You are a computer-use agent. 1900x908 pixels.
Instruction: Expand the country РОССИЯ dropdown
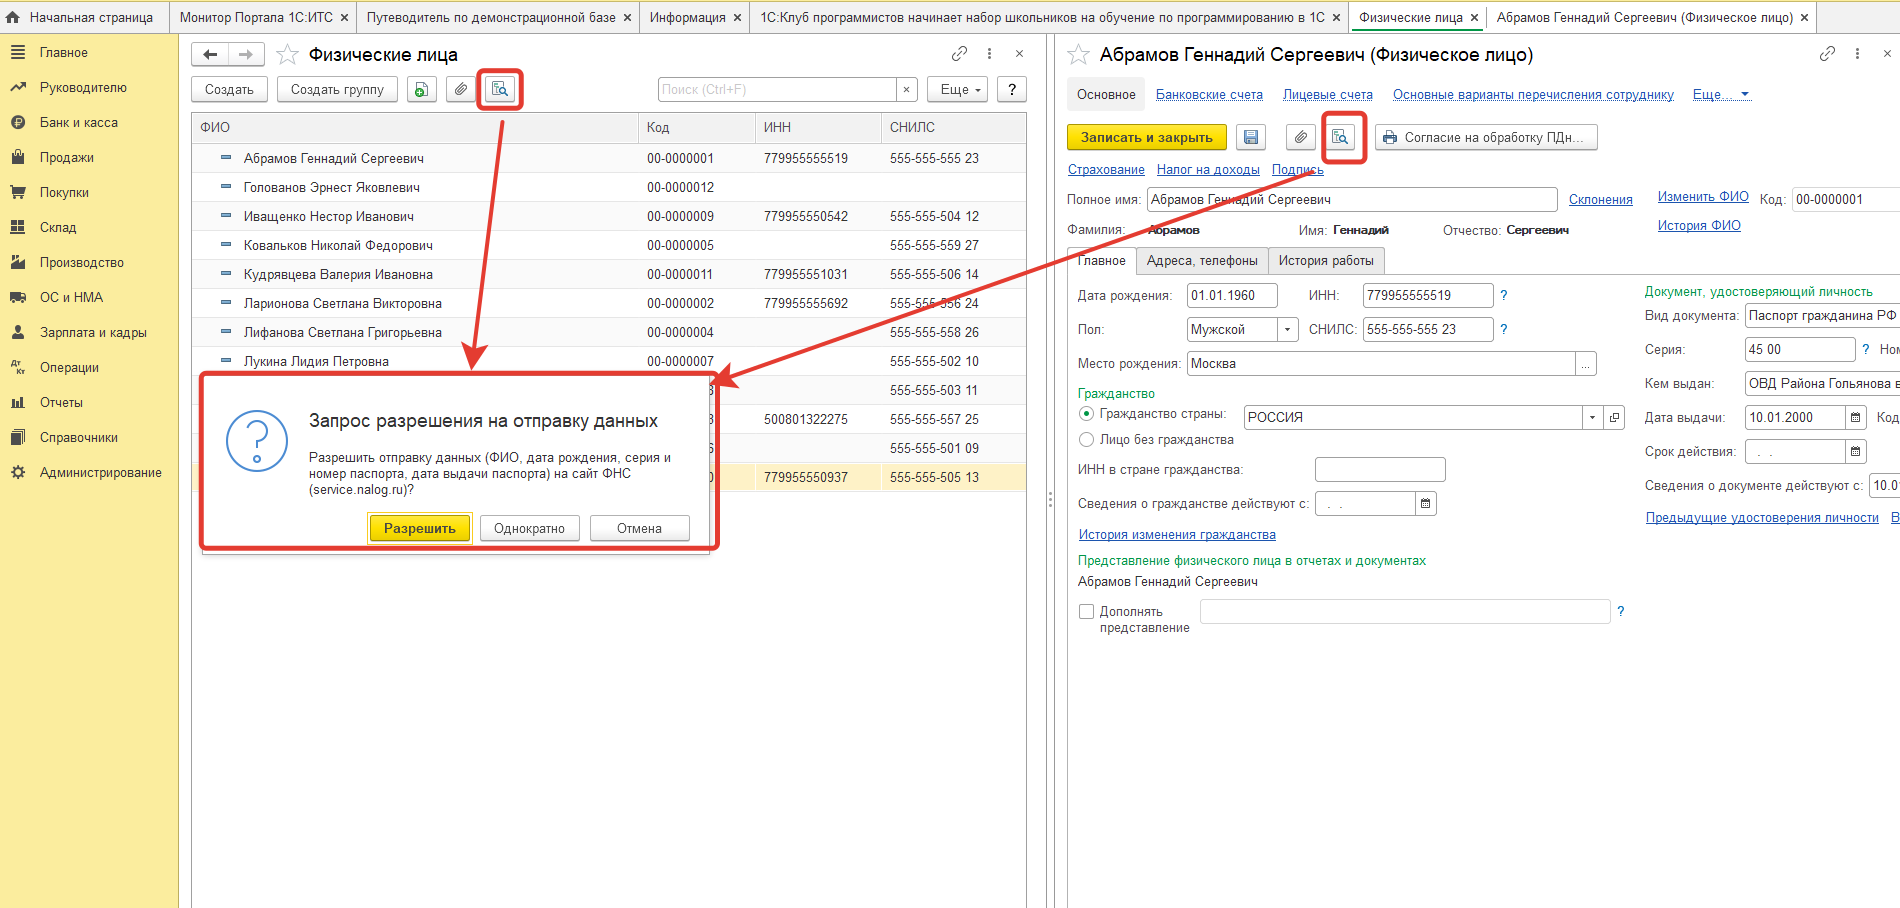pos(1592,417)
